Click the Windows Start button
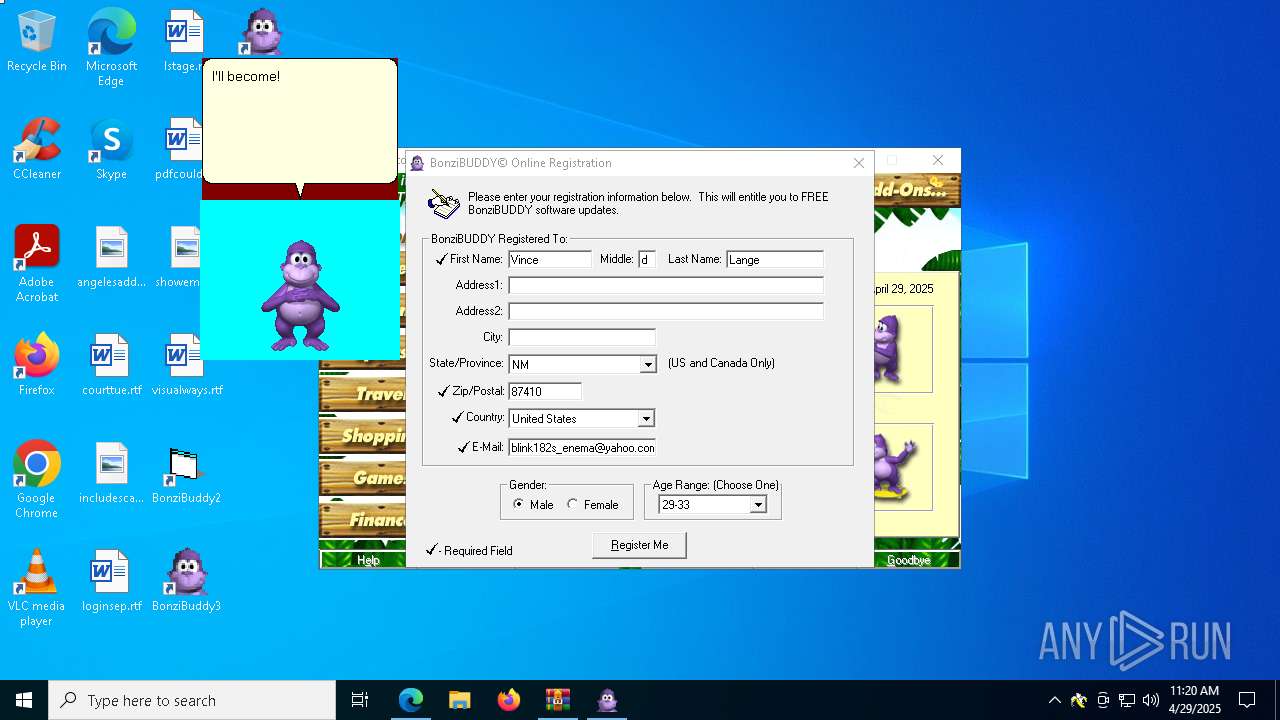The width and height of the screenshot is (1280, 720). (x=24, y=700)
